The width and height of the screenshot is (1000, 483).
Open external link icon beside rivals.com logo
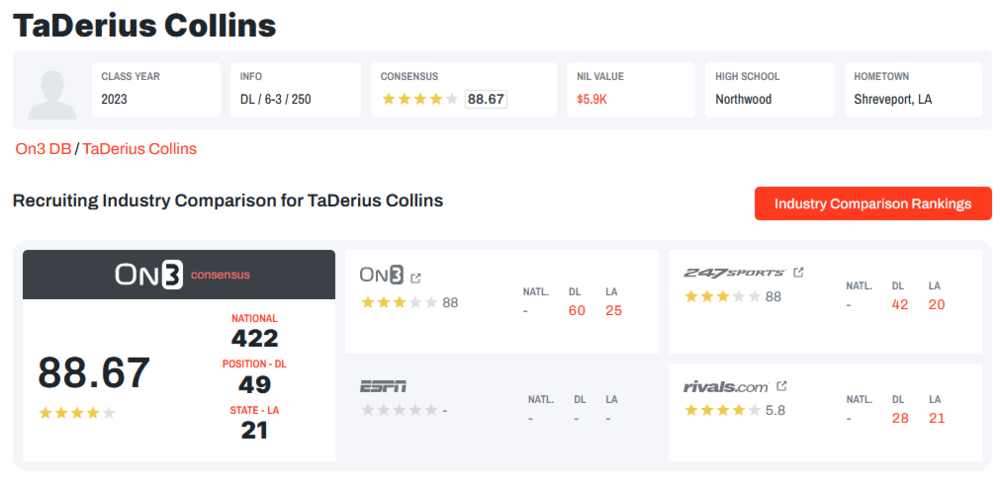click(x=782, y=386)
